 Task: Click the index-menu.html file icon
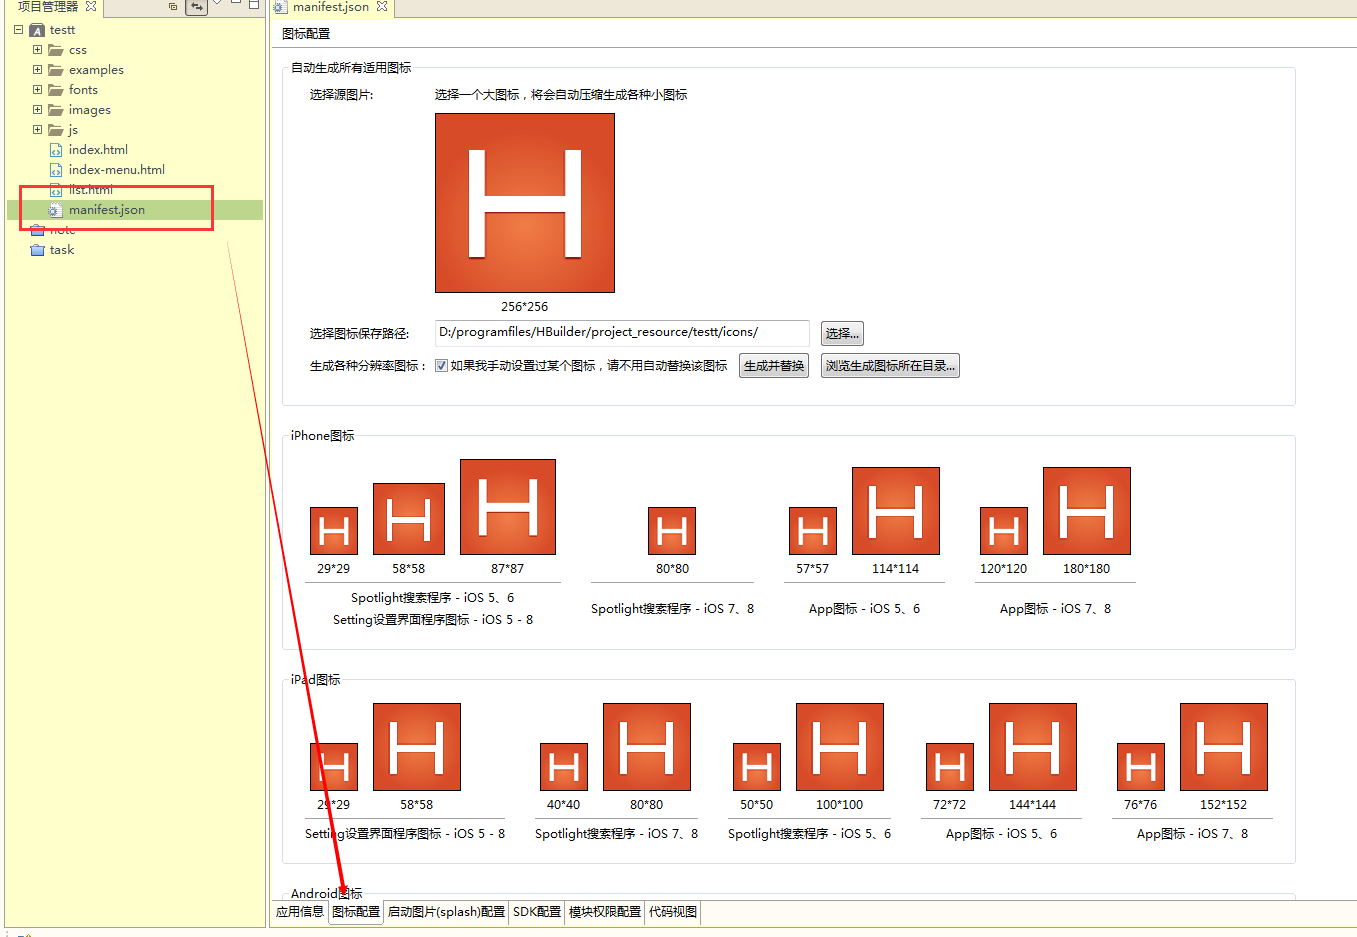(56, 169)
